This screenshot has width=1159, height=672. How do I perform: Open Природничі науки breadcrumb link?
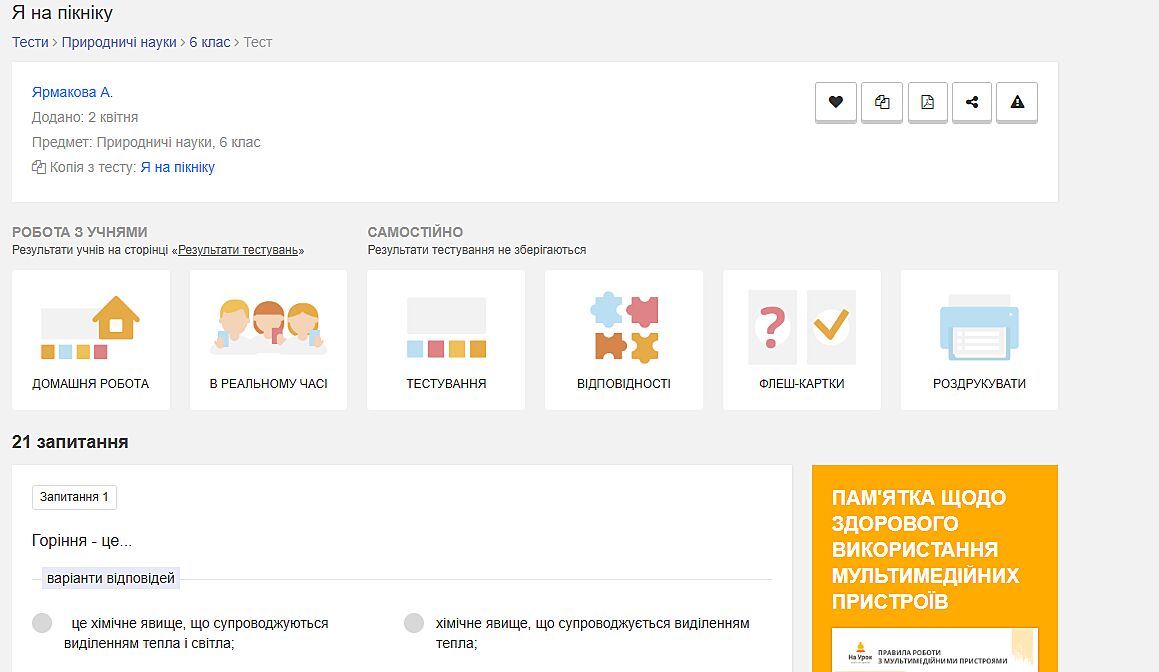[x=119, y=42]
